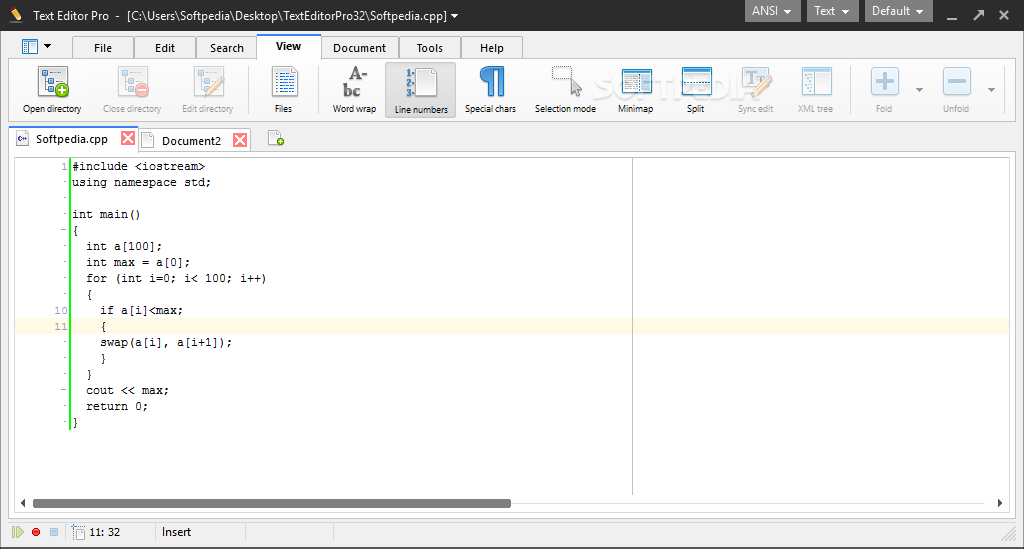The width and height of the screenshot is (1024, 549).
Task: Open the Help ribbon tab
Action: click(x=492, y=48)
